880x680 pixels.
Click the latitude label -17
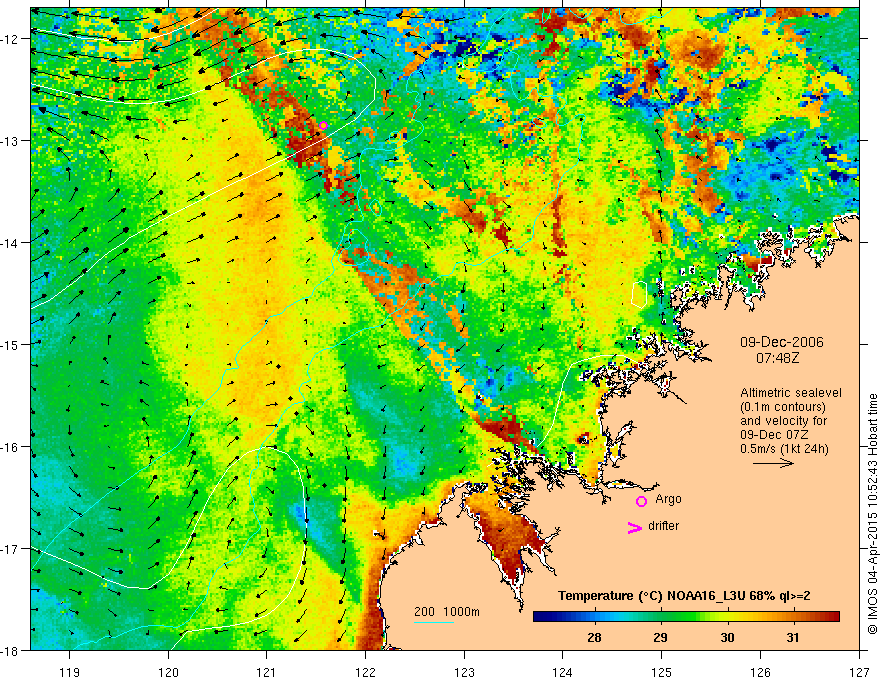coord(11,549)
